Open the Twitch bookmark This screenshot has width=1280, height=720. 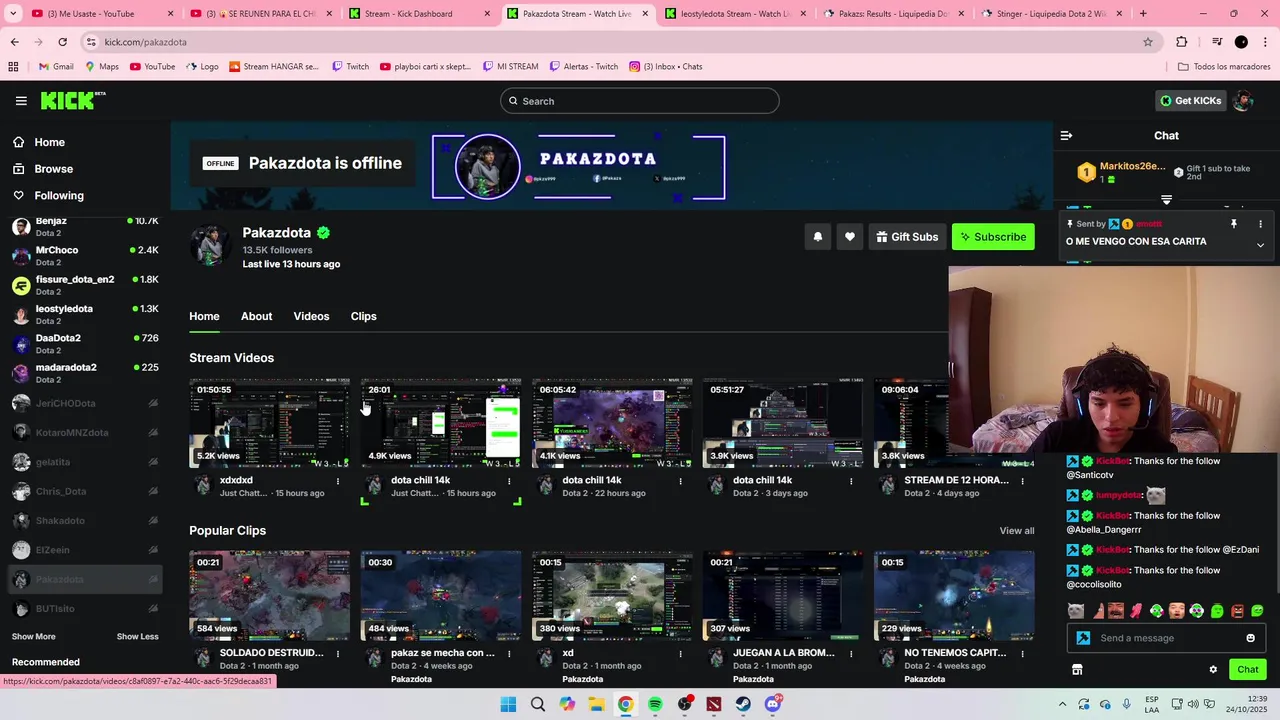350,67
